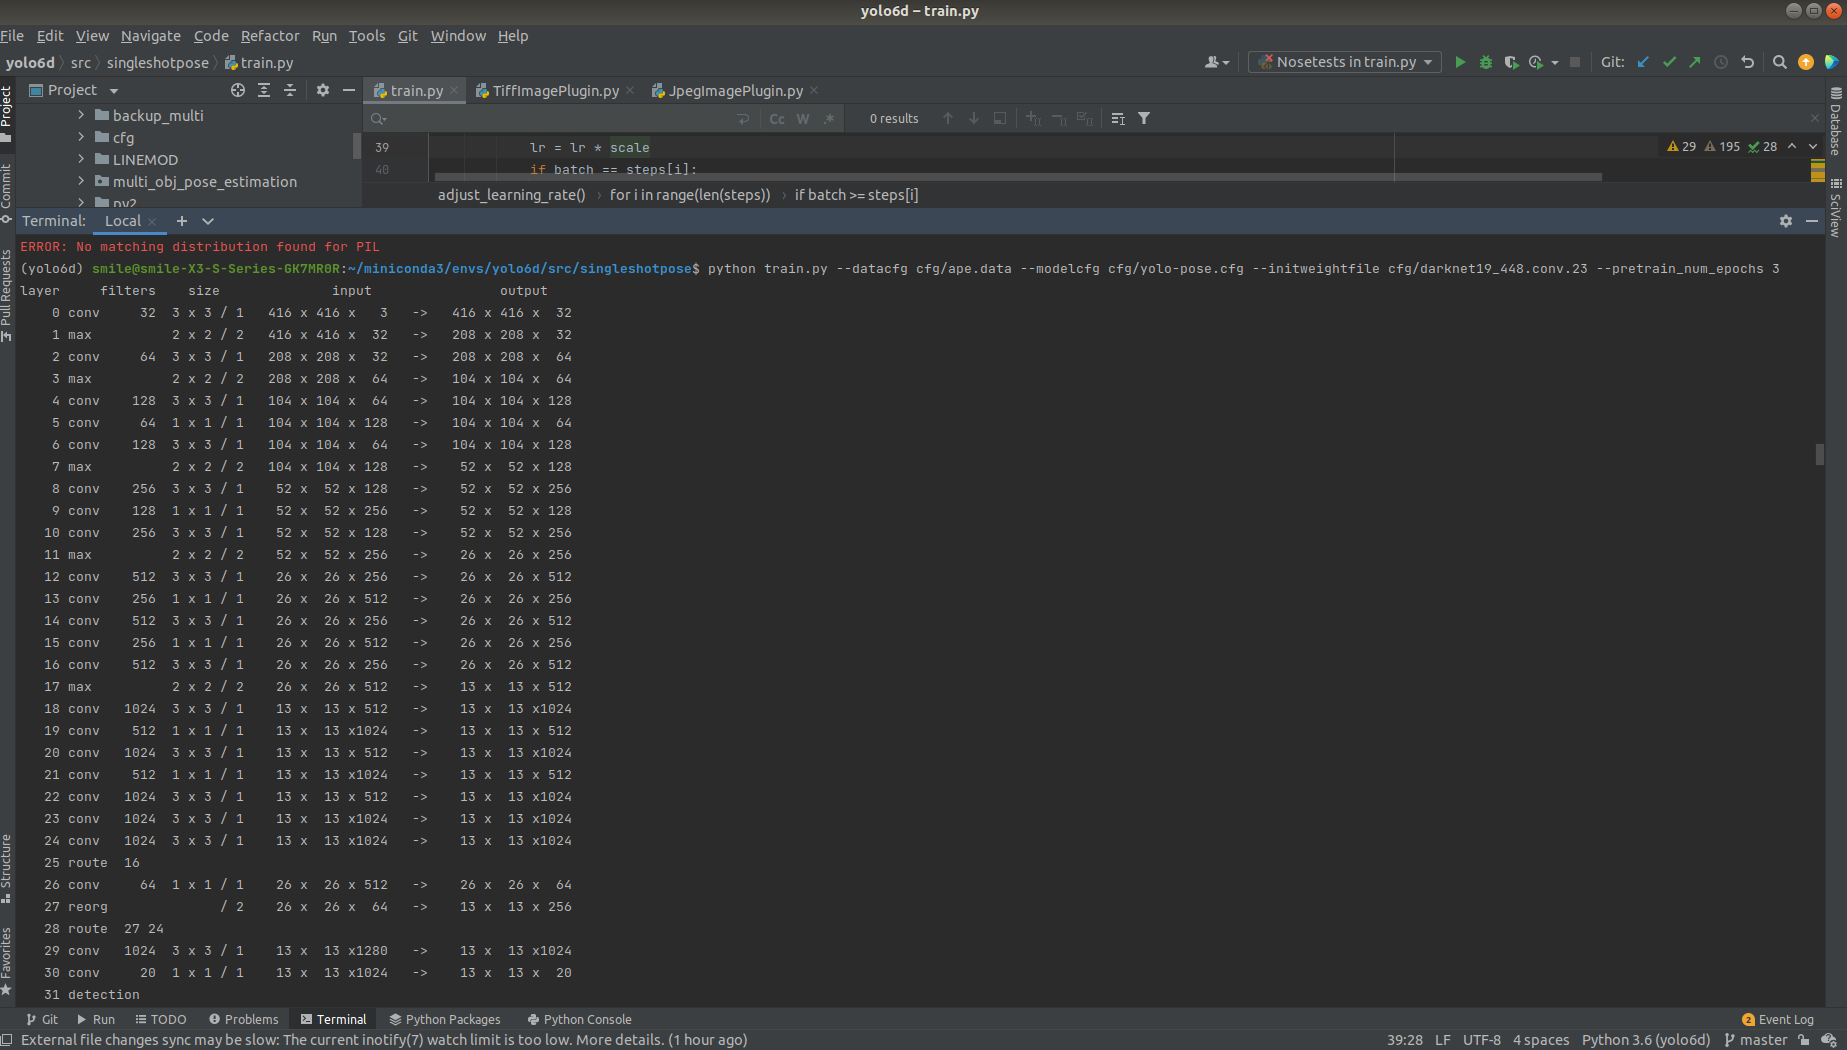Open search results in Find window
This screenshot has height=1050, width=1847.
point(1000,118)
